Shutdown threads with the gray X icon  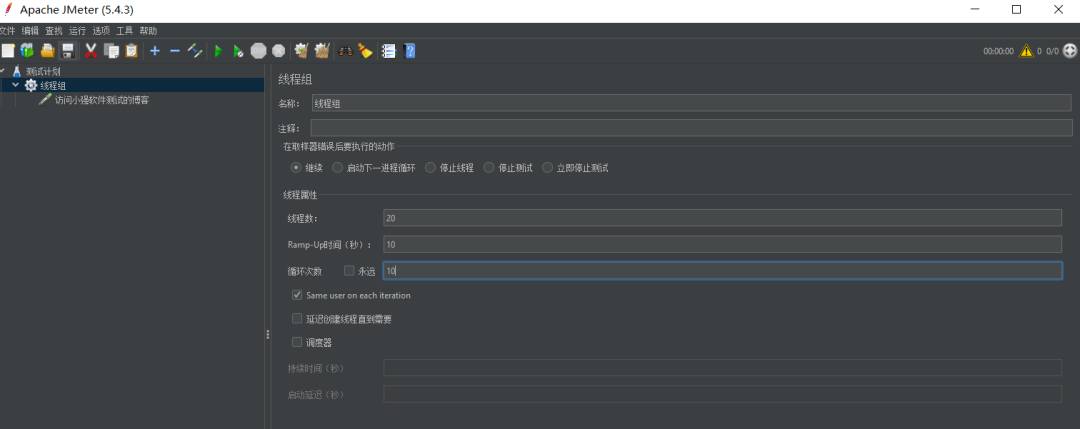click(x=278, y=50)
